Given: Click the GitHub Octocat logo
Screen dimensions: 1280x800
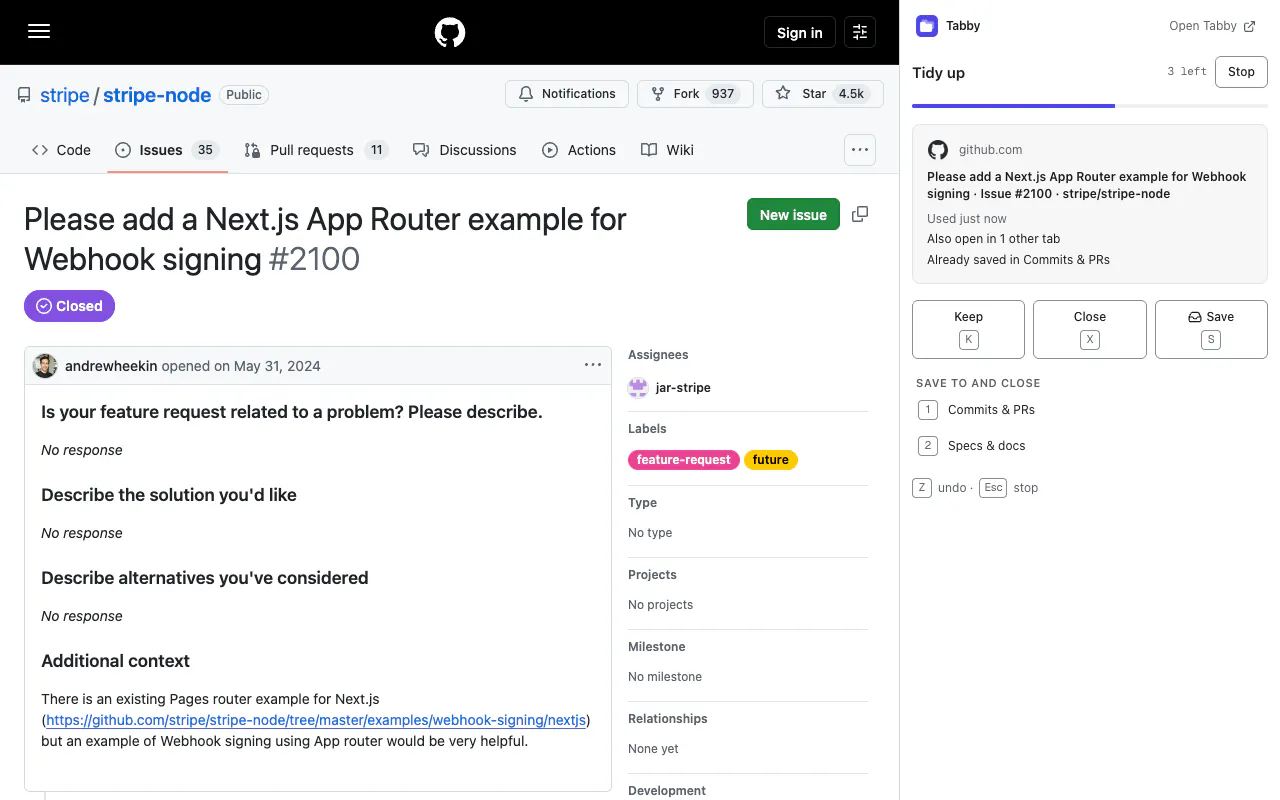Looking at the screenshot, I should 450,32.
